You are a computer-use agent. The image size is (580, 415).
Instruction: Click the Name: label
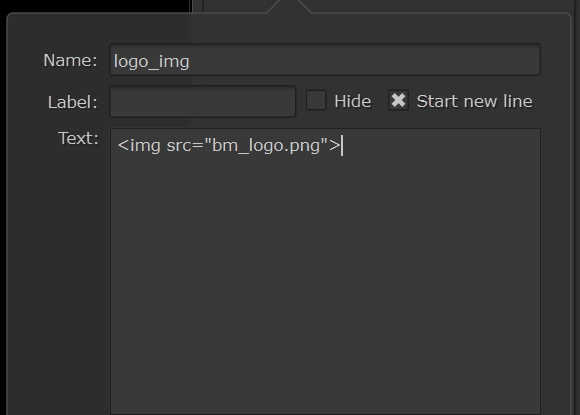(70, 60)
